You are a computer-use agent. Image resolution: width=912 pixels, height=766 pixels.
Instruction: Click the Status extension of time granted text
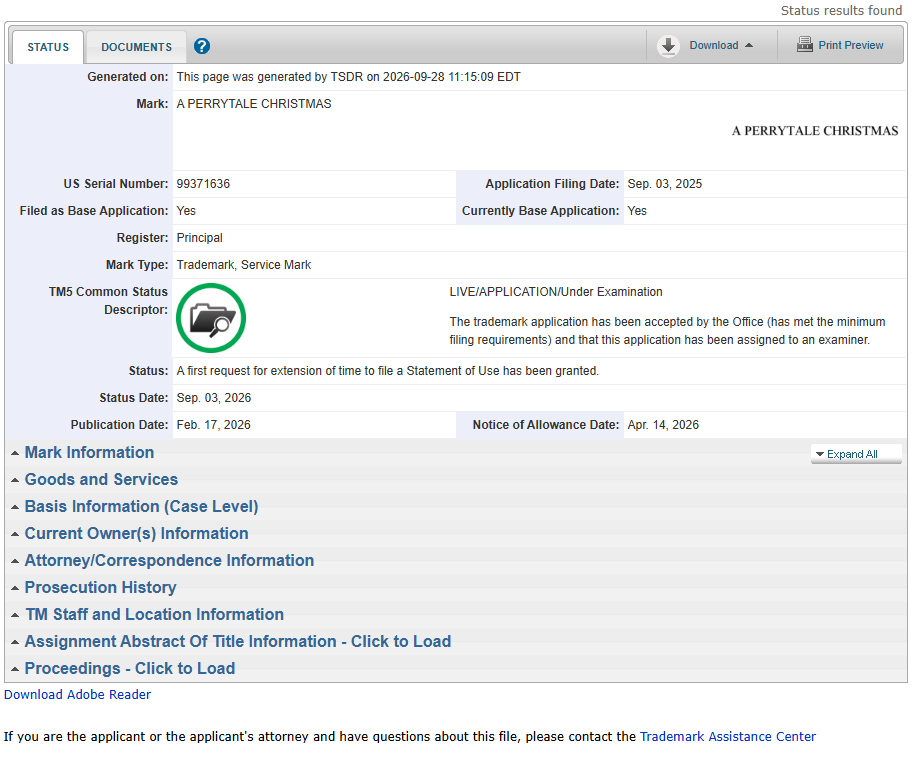(x=387, y=370)
